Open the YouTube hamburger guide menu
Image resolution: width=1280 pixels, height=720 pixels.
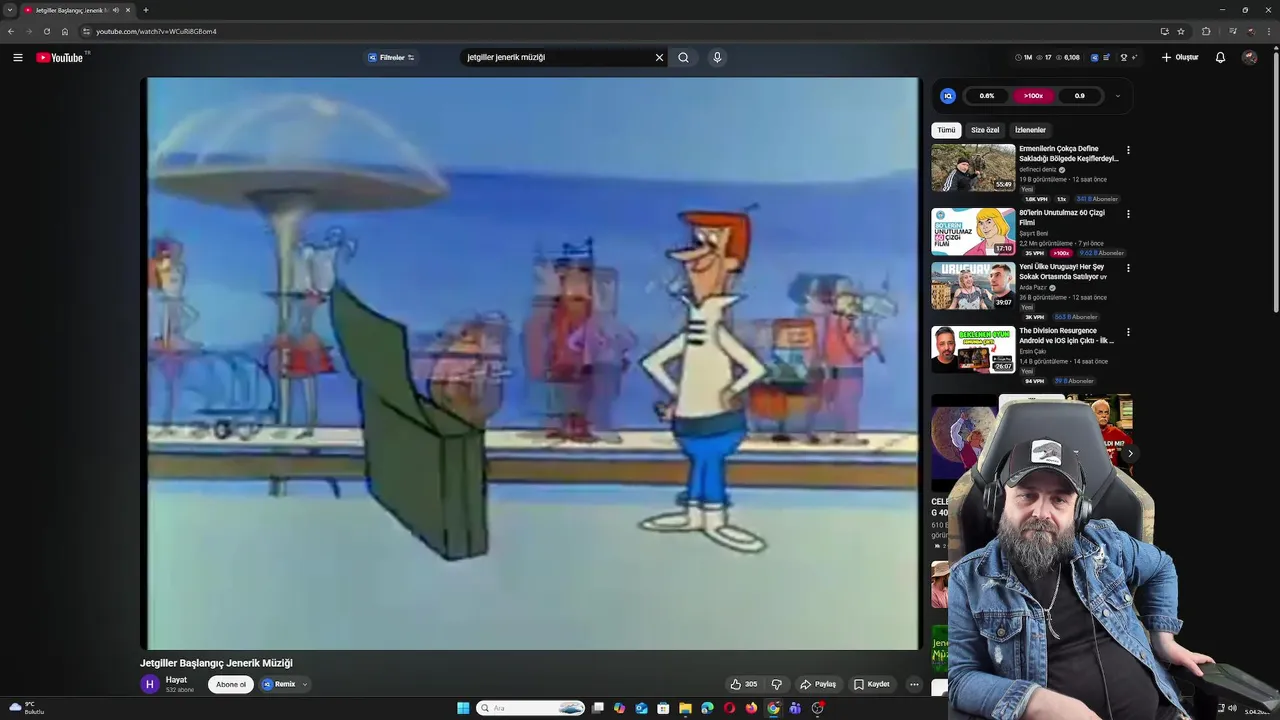click(17, 57)
